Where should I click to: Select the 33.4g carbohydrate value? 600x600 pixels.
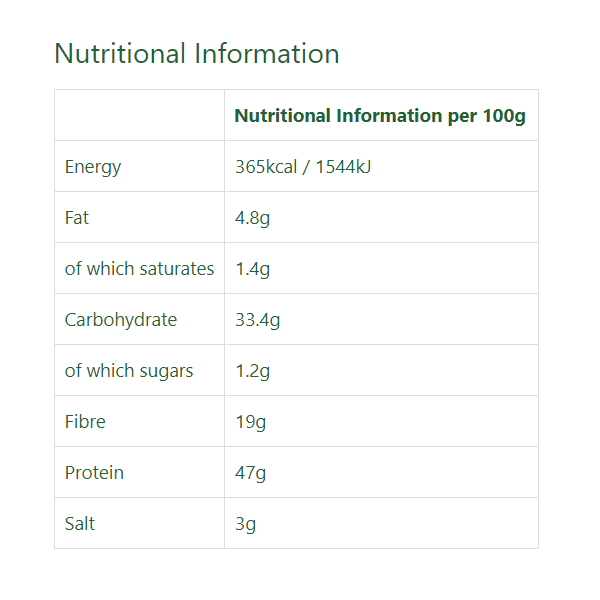tap(258, 320)
